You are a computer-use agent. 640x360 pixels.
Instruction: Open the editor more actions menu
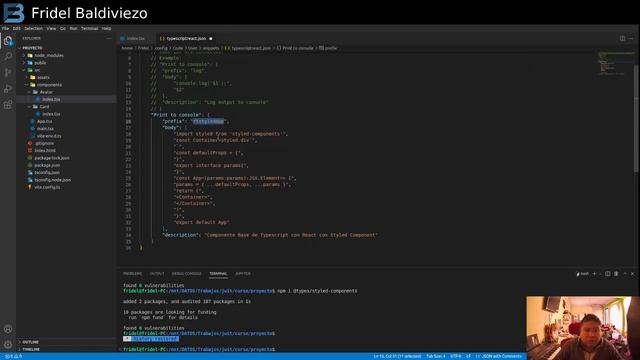click(631, 38)
